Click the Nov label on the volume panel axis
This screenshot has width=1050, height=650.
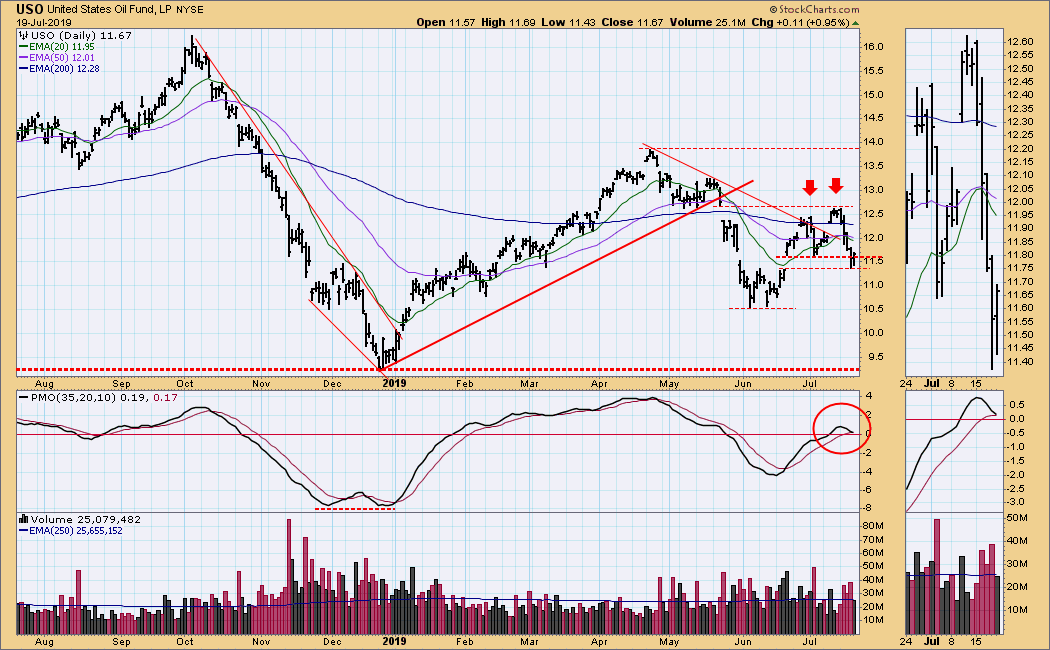coord(262,641)
